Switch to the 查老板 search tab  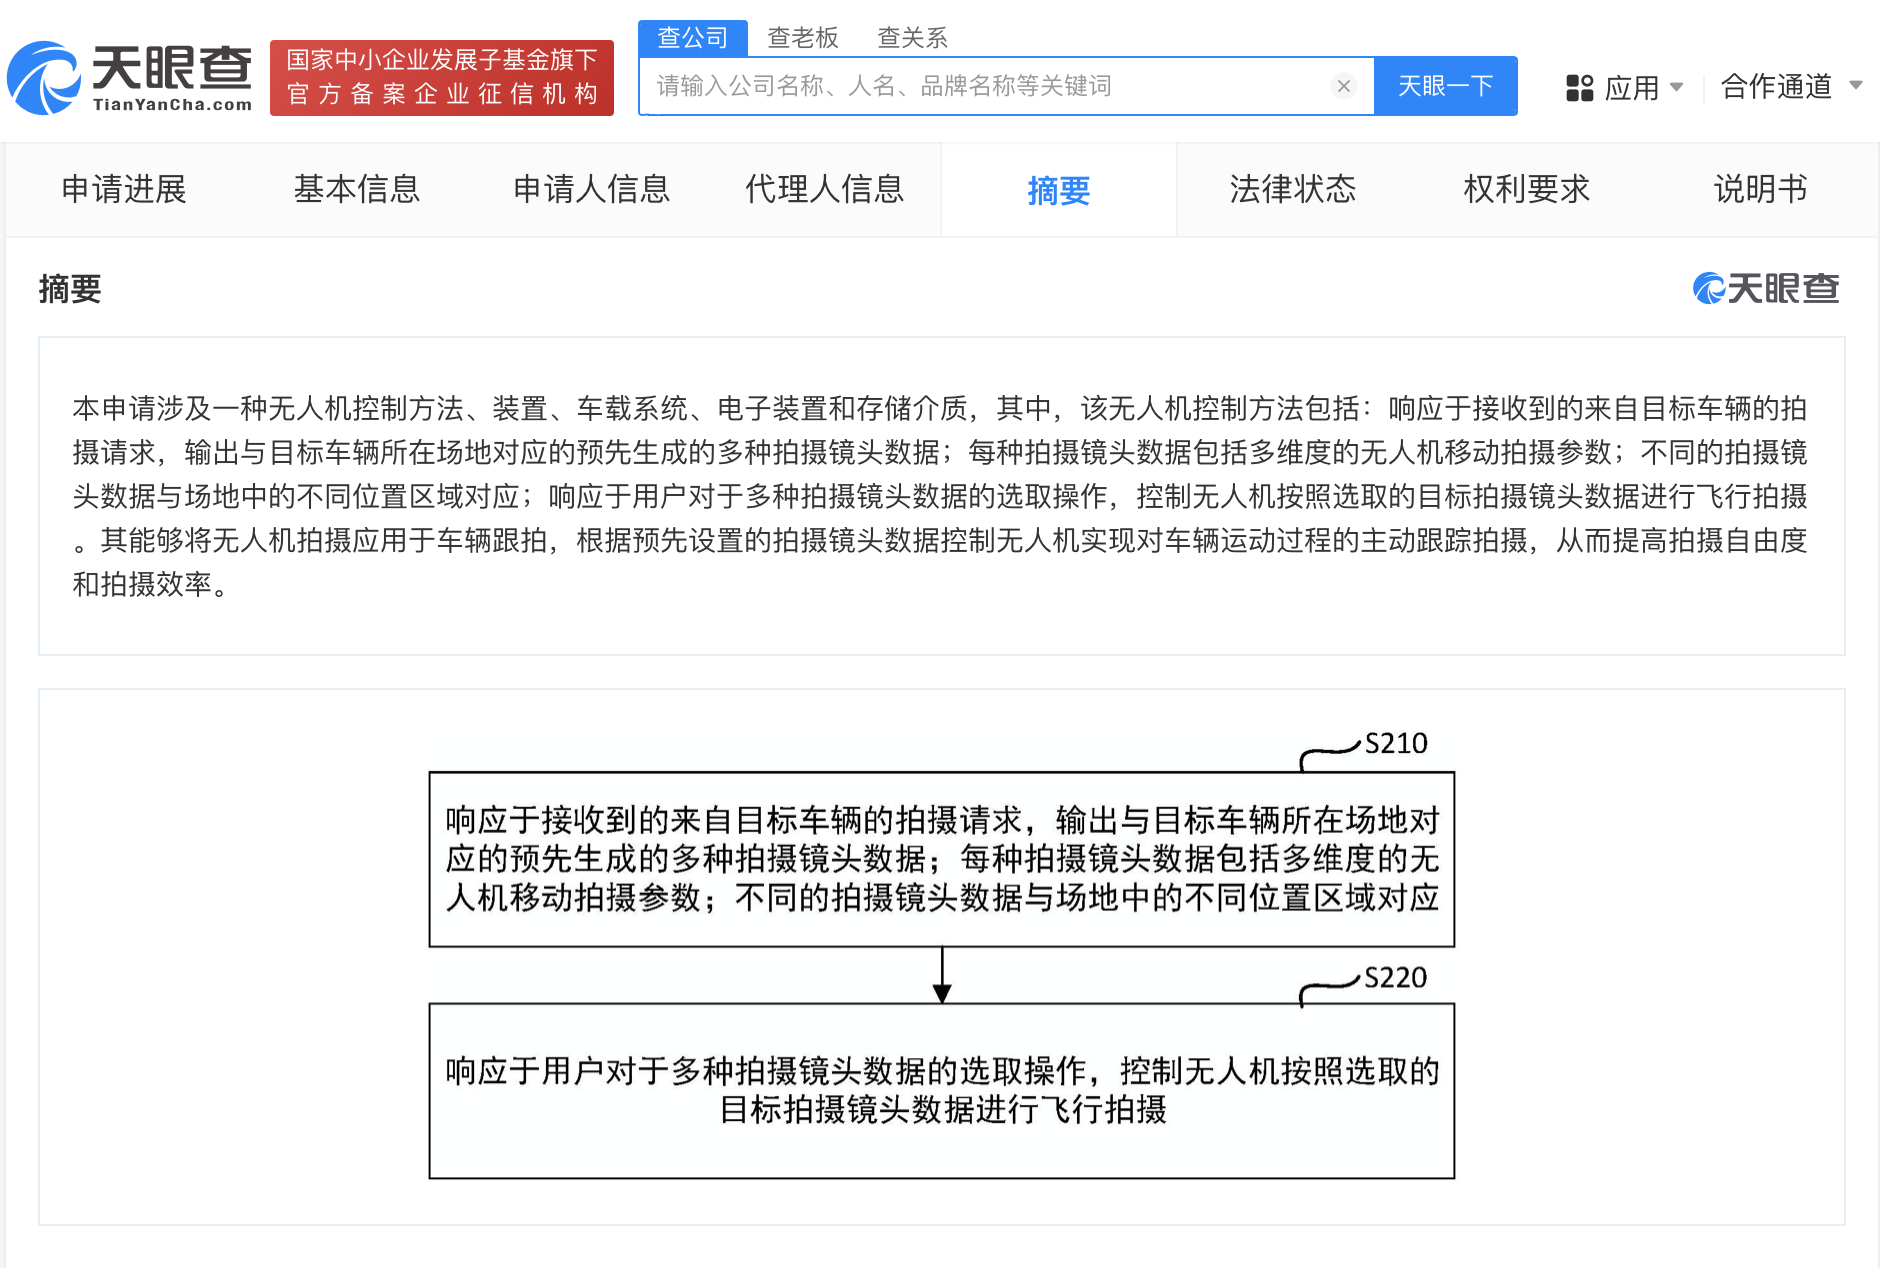pyautogui.click(x=802, y=38)
